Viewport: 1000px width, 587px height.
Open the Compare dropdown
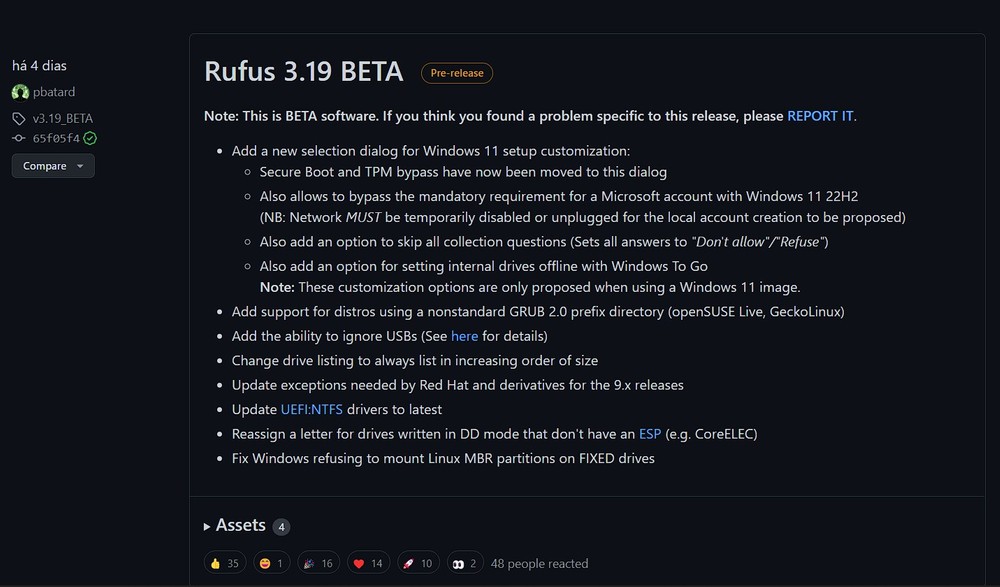pyautogui.click(x=53, y=166)
